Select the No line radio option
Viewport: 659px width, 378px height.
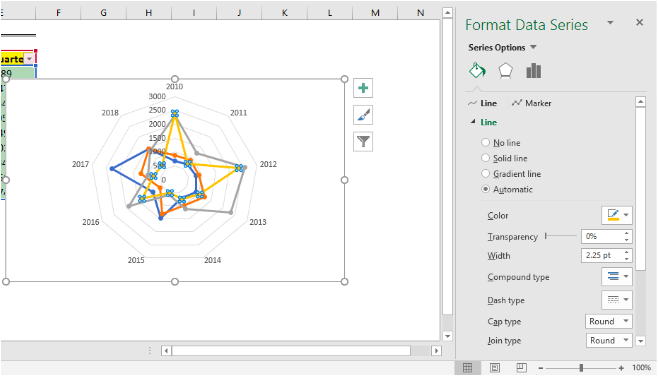(485, 143)
